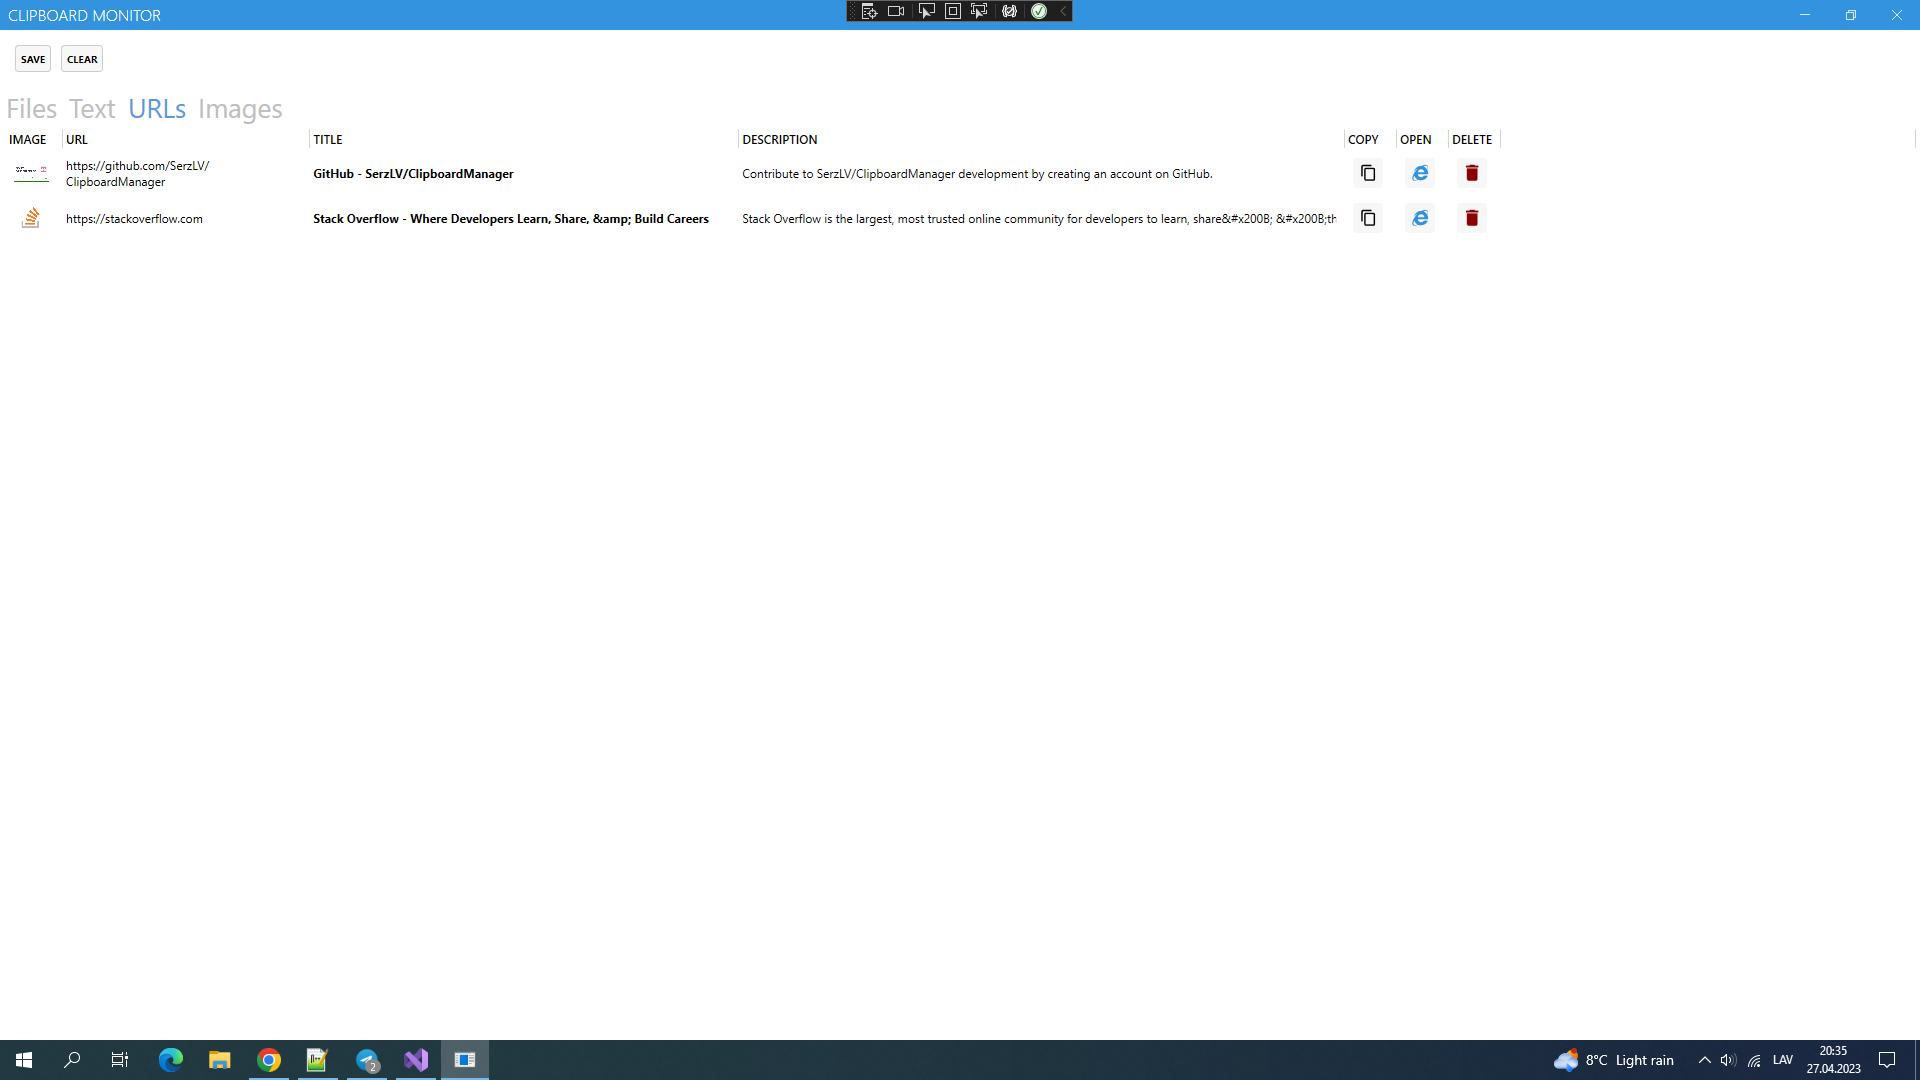Image resolution: width=1920 pixels, height=1080 pixels.
Task: Open the volume slider from the tray
Action: (1727, 1059)
